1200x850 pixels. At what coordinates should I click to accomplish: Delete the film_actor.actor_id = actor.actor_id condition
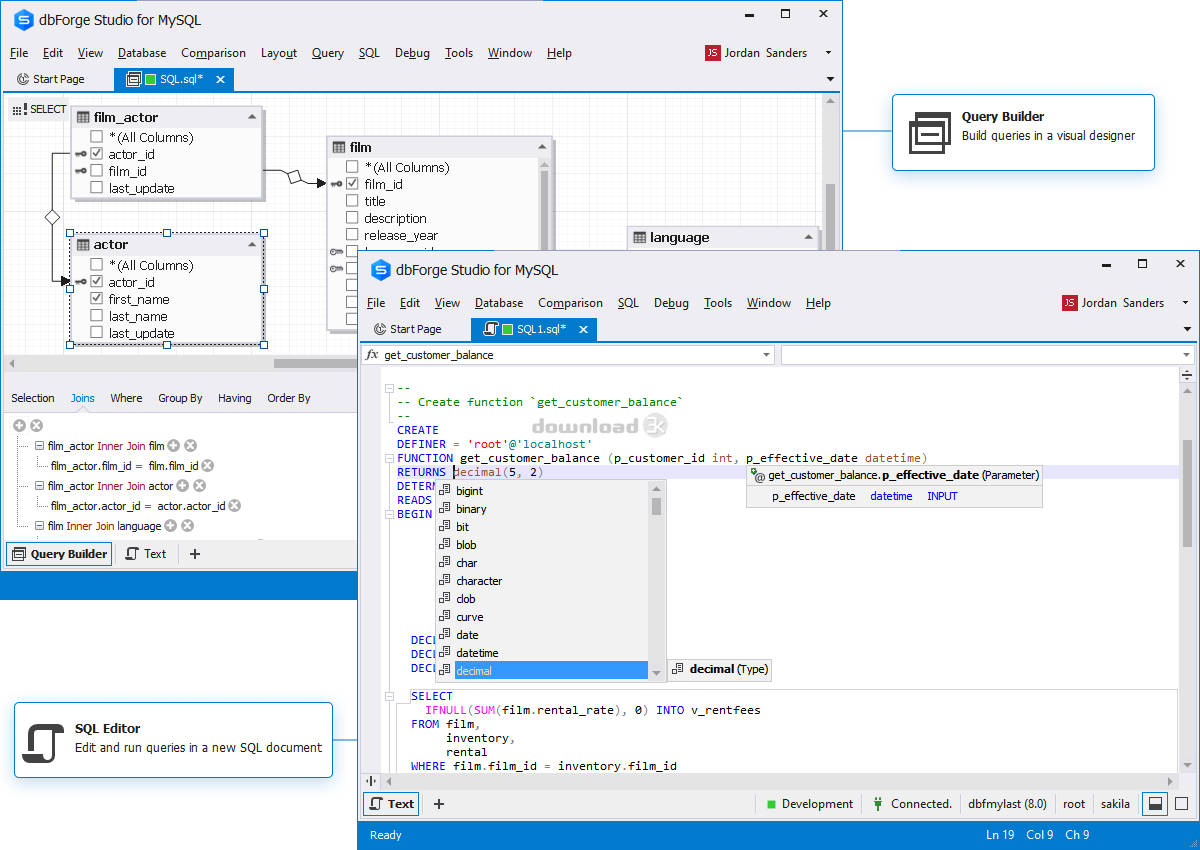point(234,506)
